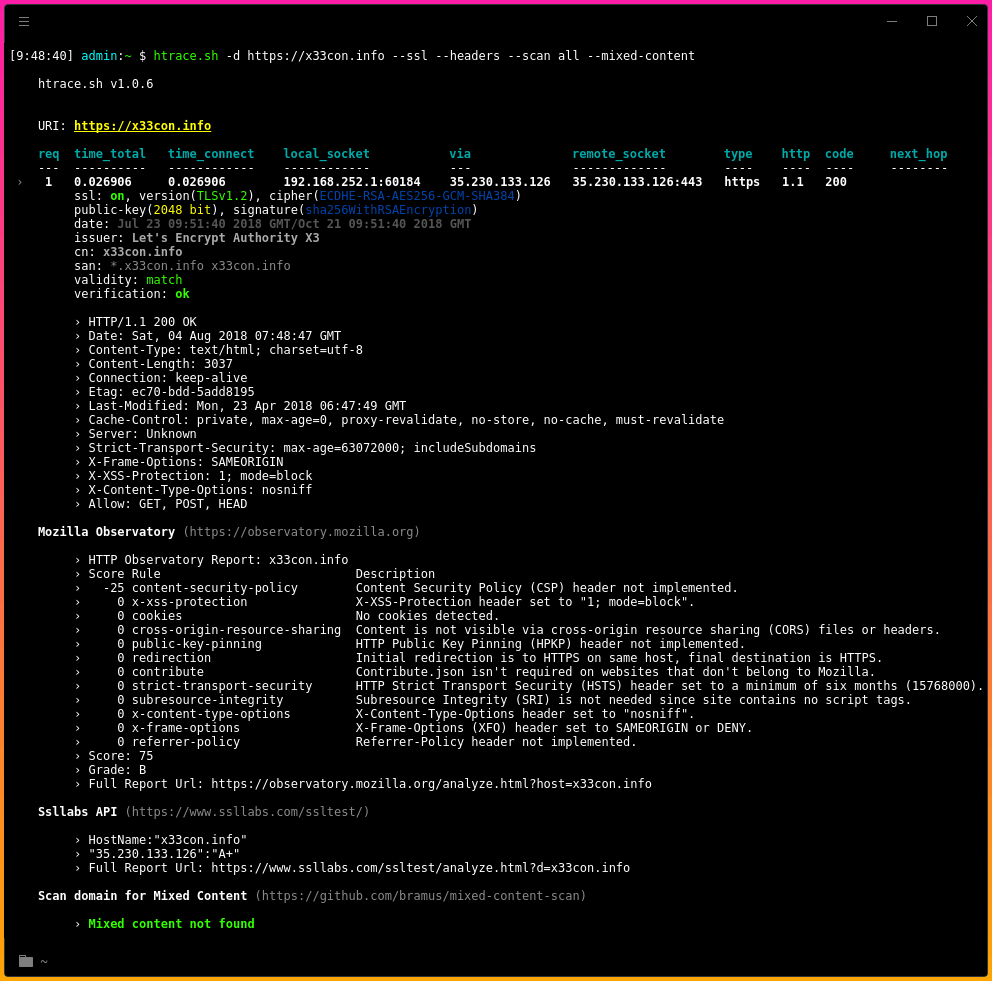Open the observatory.mozilla.org link
992x981 pixels.
click(301, 532)
